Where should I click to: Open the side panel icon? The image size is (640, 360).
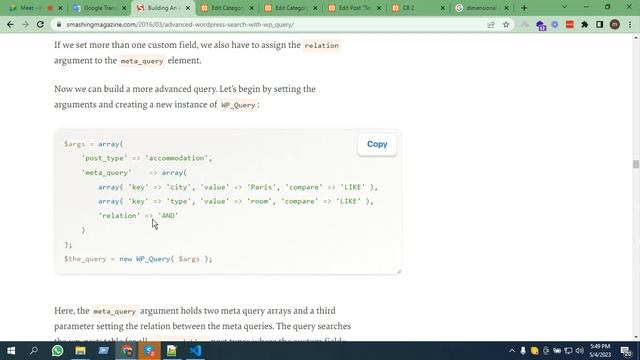[600, 24]
